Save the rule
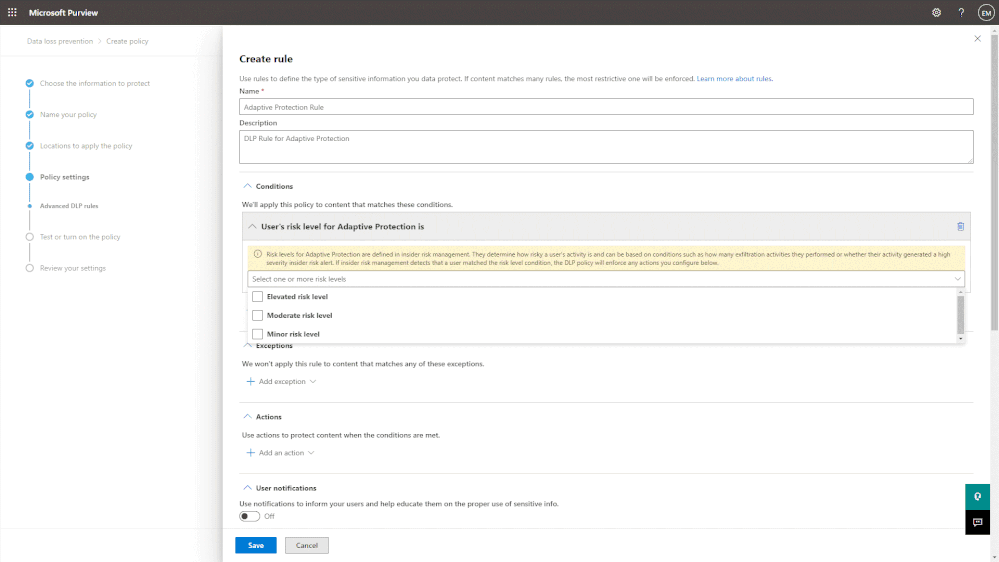The width and height of the screenshot is (999, 562). coord(255,545)
